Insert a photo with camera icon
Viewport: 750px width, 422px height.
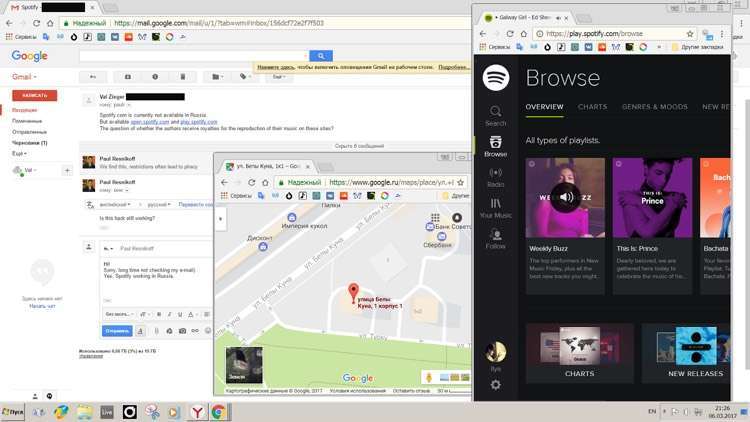tap(182, 331)
